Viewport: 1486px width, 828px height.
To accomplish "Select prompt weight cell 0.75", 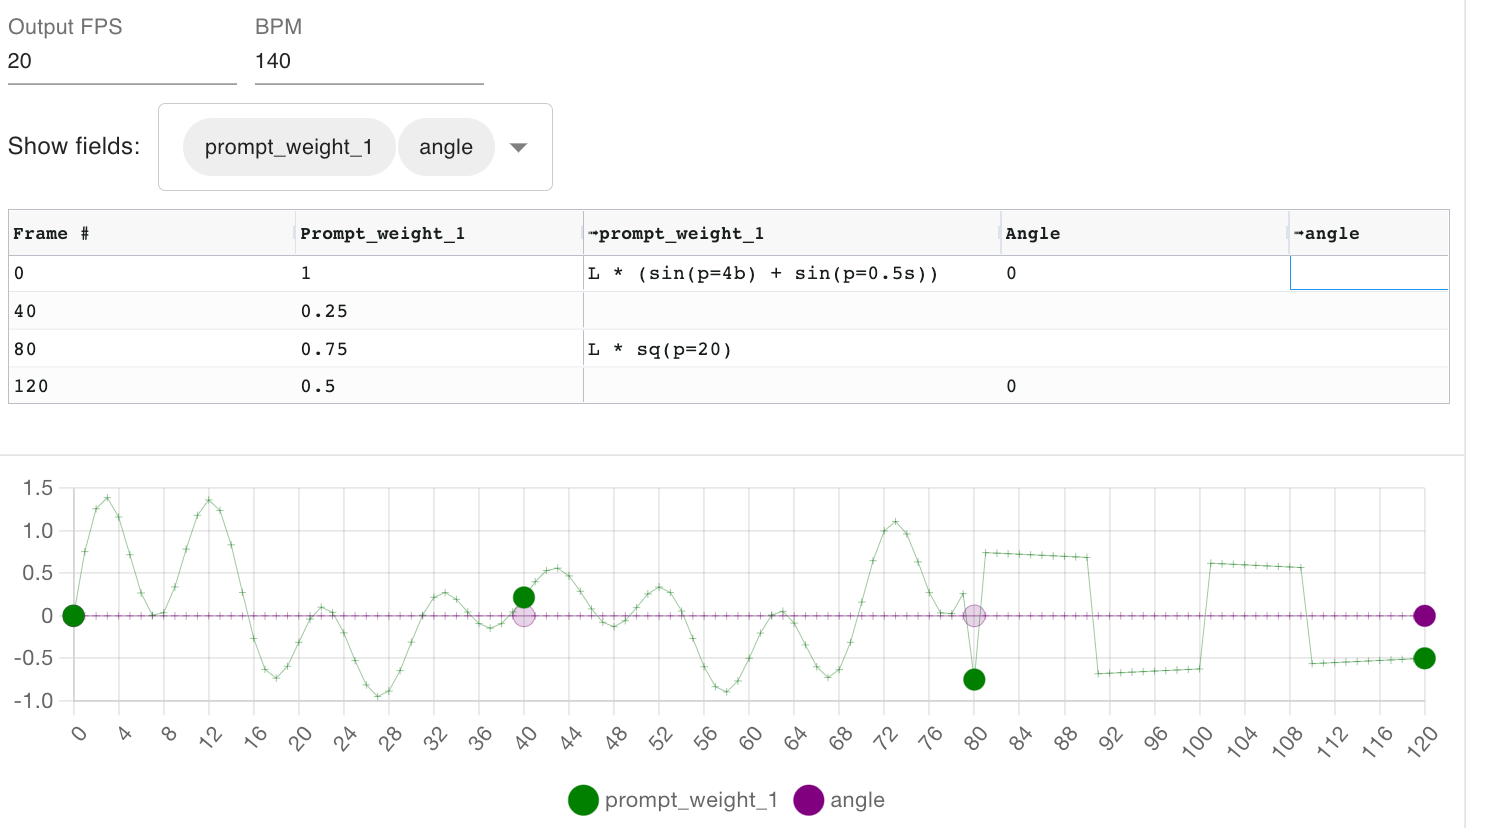I will click(x=439, y=349).
